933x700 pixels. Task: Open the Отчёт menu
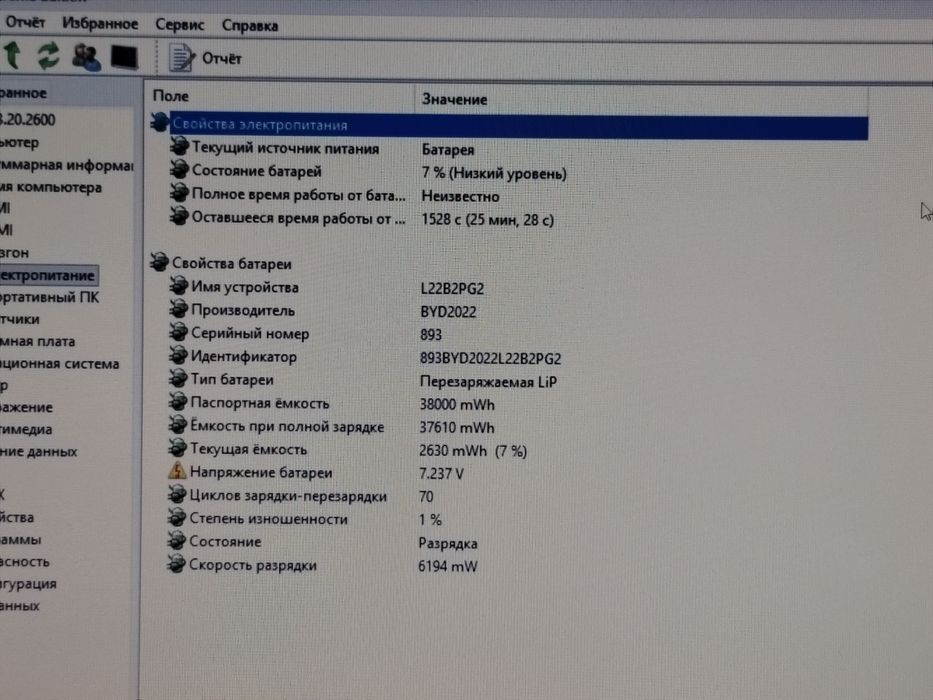25,23
